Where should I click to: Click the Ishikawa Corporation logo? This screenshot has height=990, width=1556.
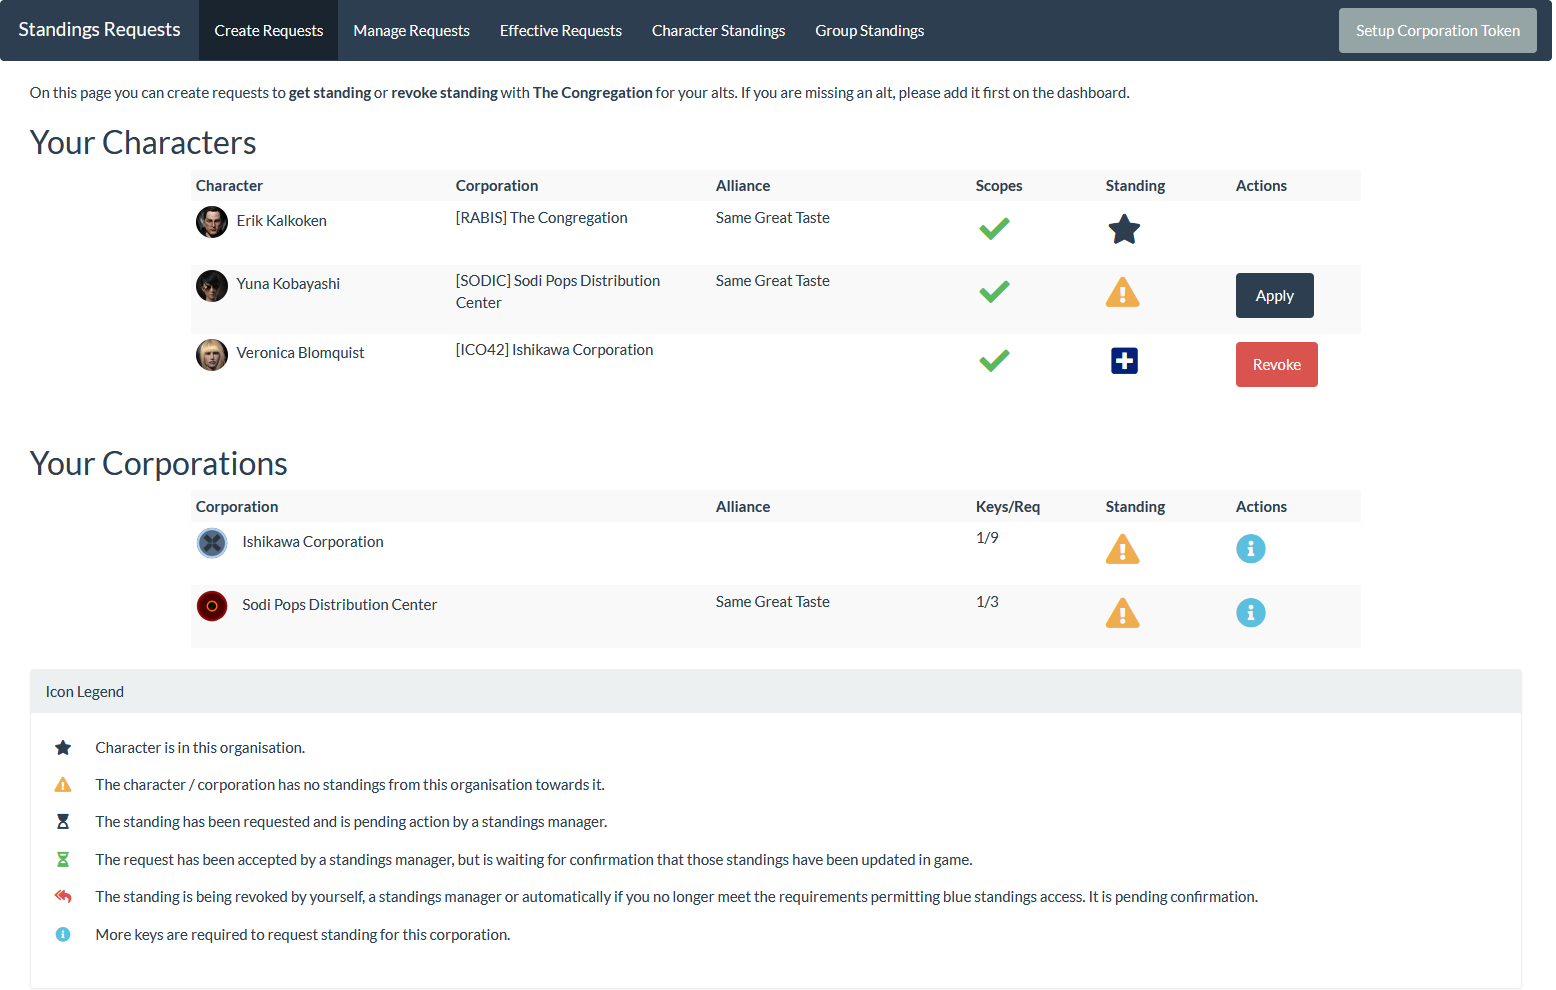tap(212, 543)
